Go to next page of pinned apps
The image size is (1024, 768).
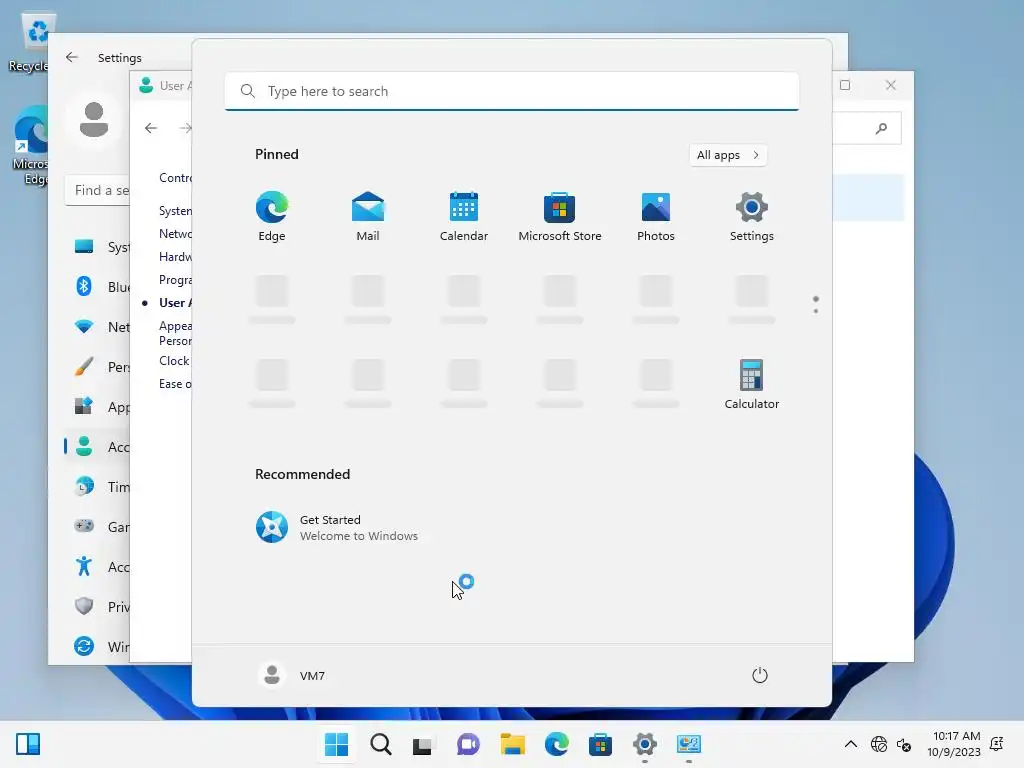816,310
